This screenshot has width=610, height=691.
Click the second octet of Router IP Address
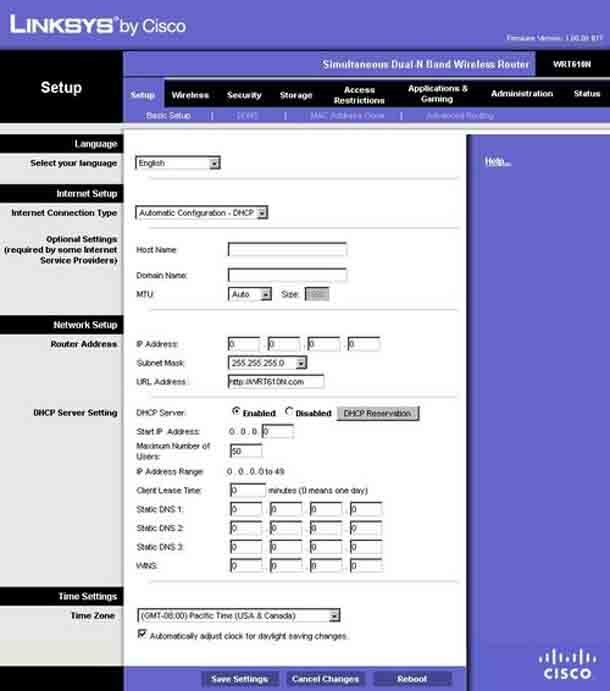point(284,344)
